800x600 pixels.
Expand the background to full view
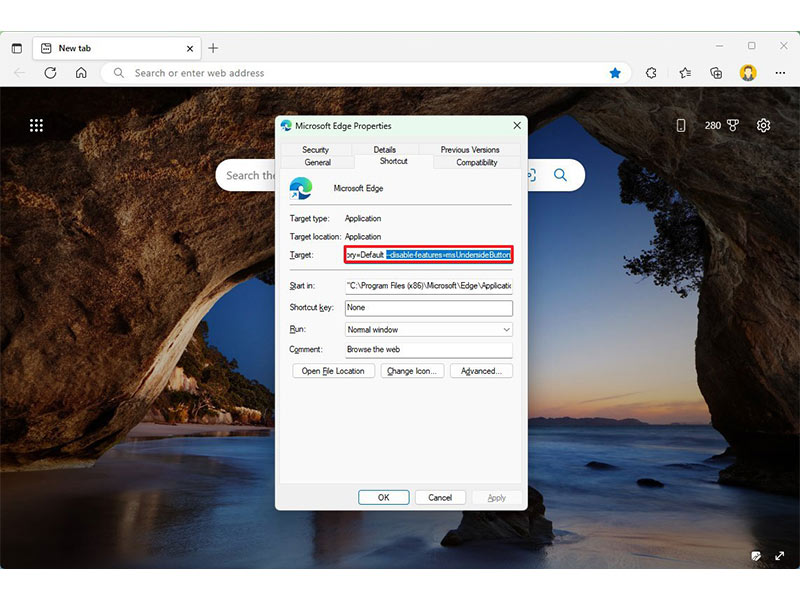click(780, 556)
